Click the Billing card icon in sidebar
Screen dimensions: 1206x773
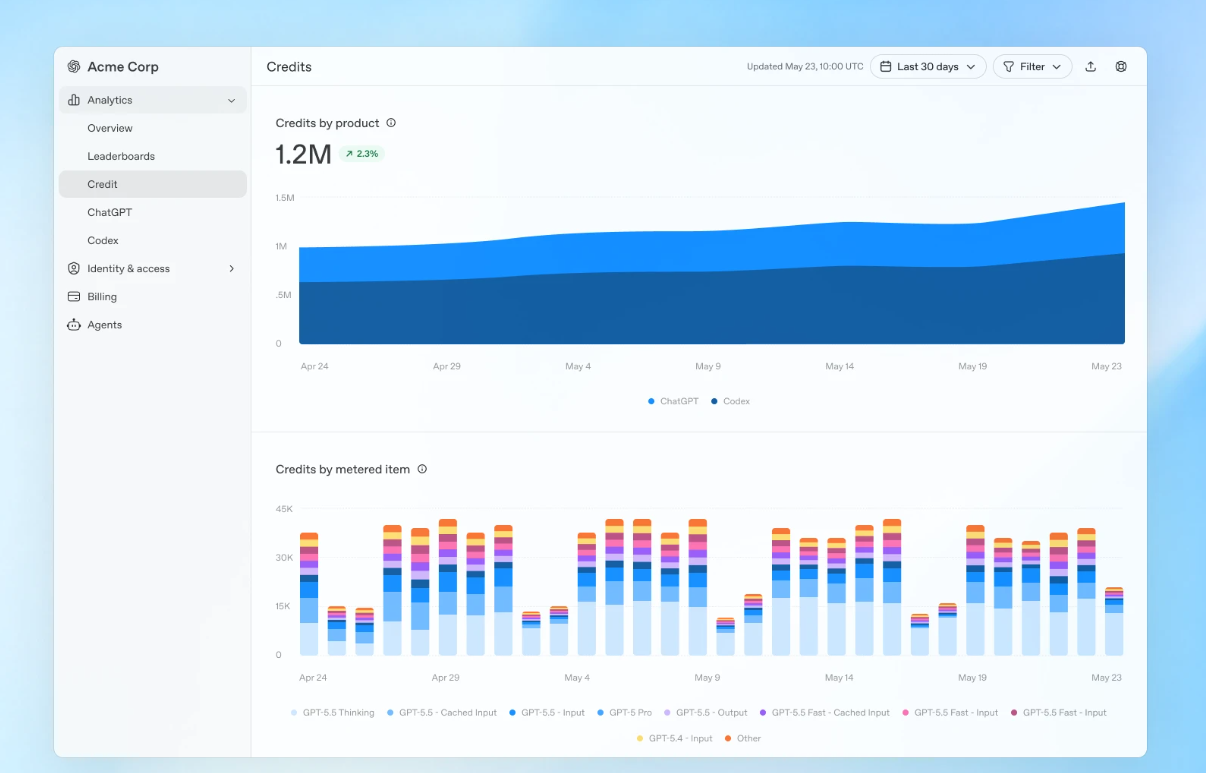(73, 297)
